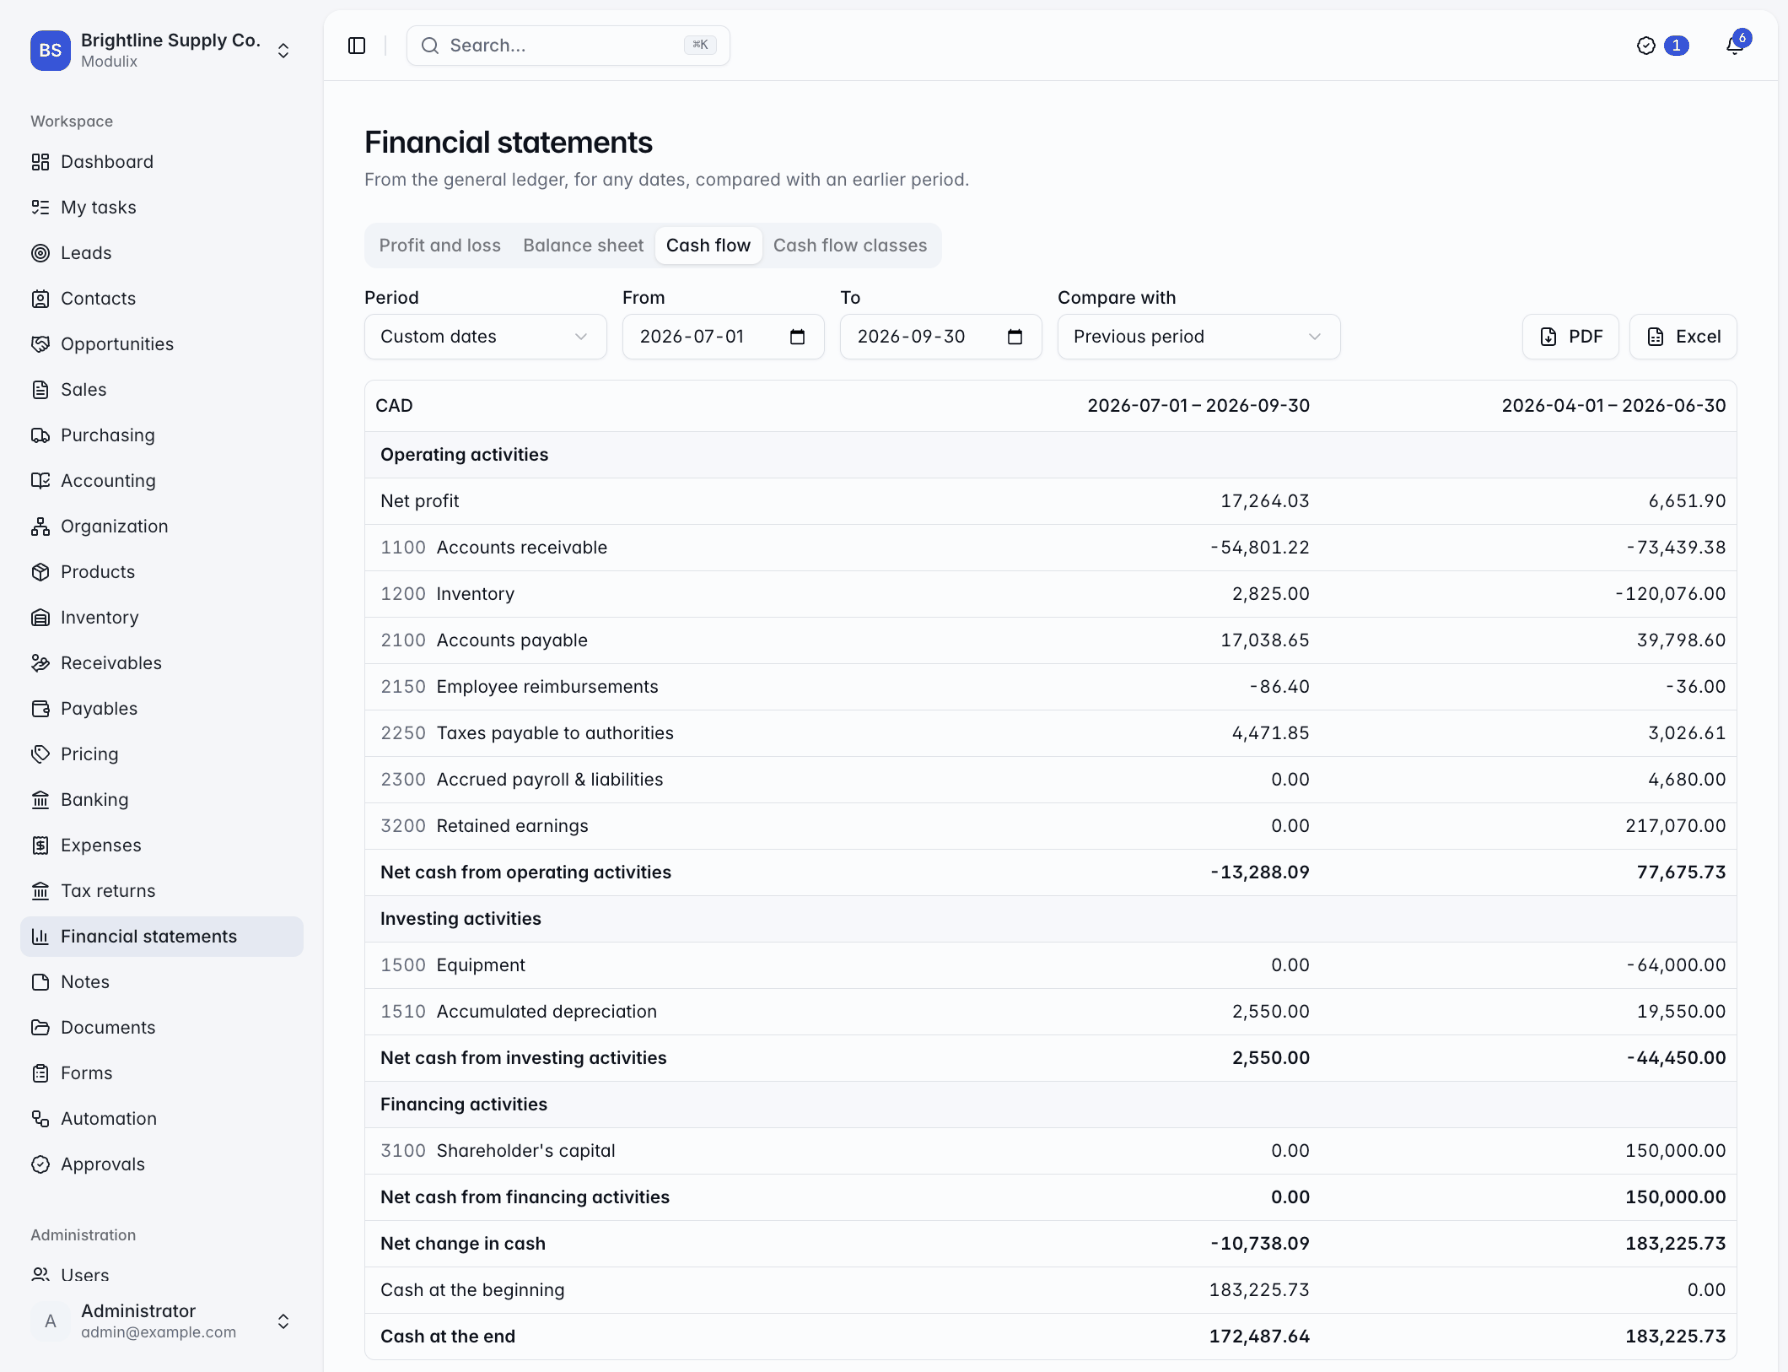Image resolution: width=1788 pixels, height=1372 pixels.
Task: Select the Cash flow tab
Action: click(x=708, y=246)
